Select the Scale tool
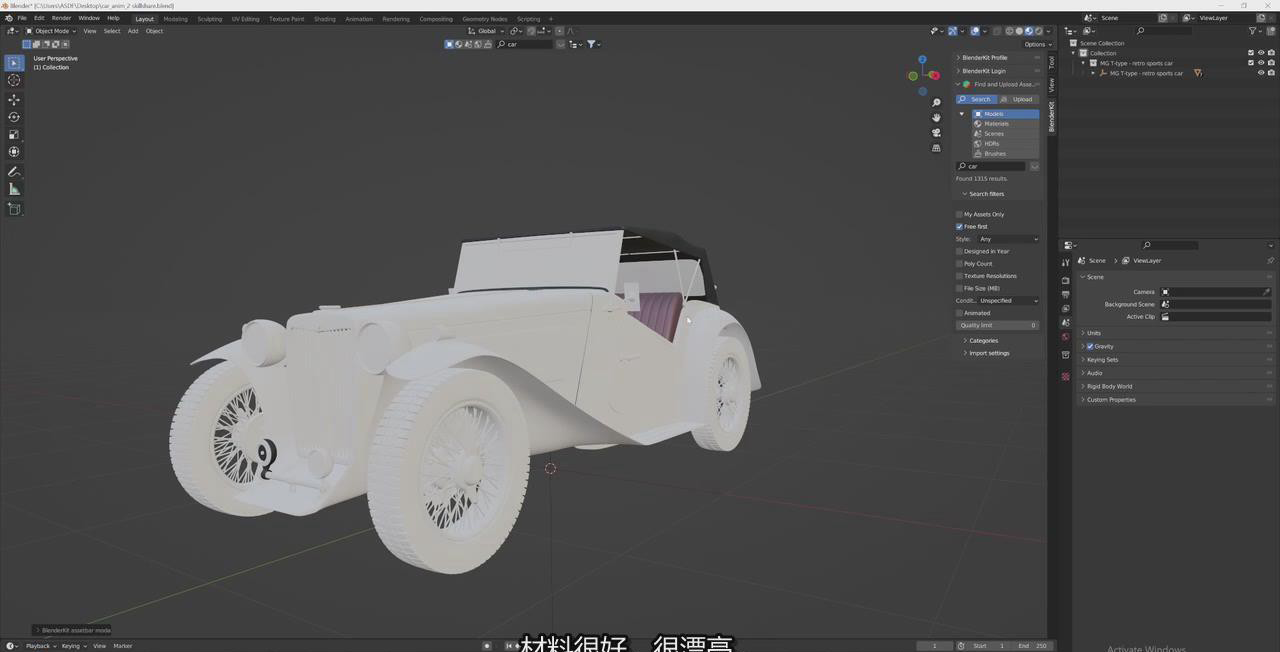Screen dimensions: 1280x652 (x=14, y=134)
